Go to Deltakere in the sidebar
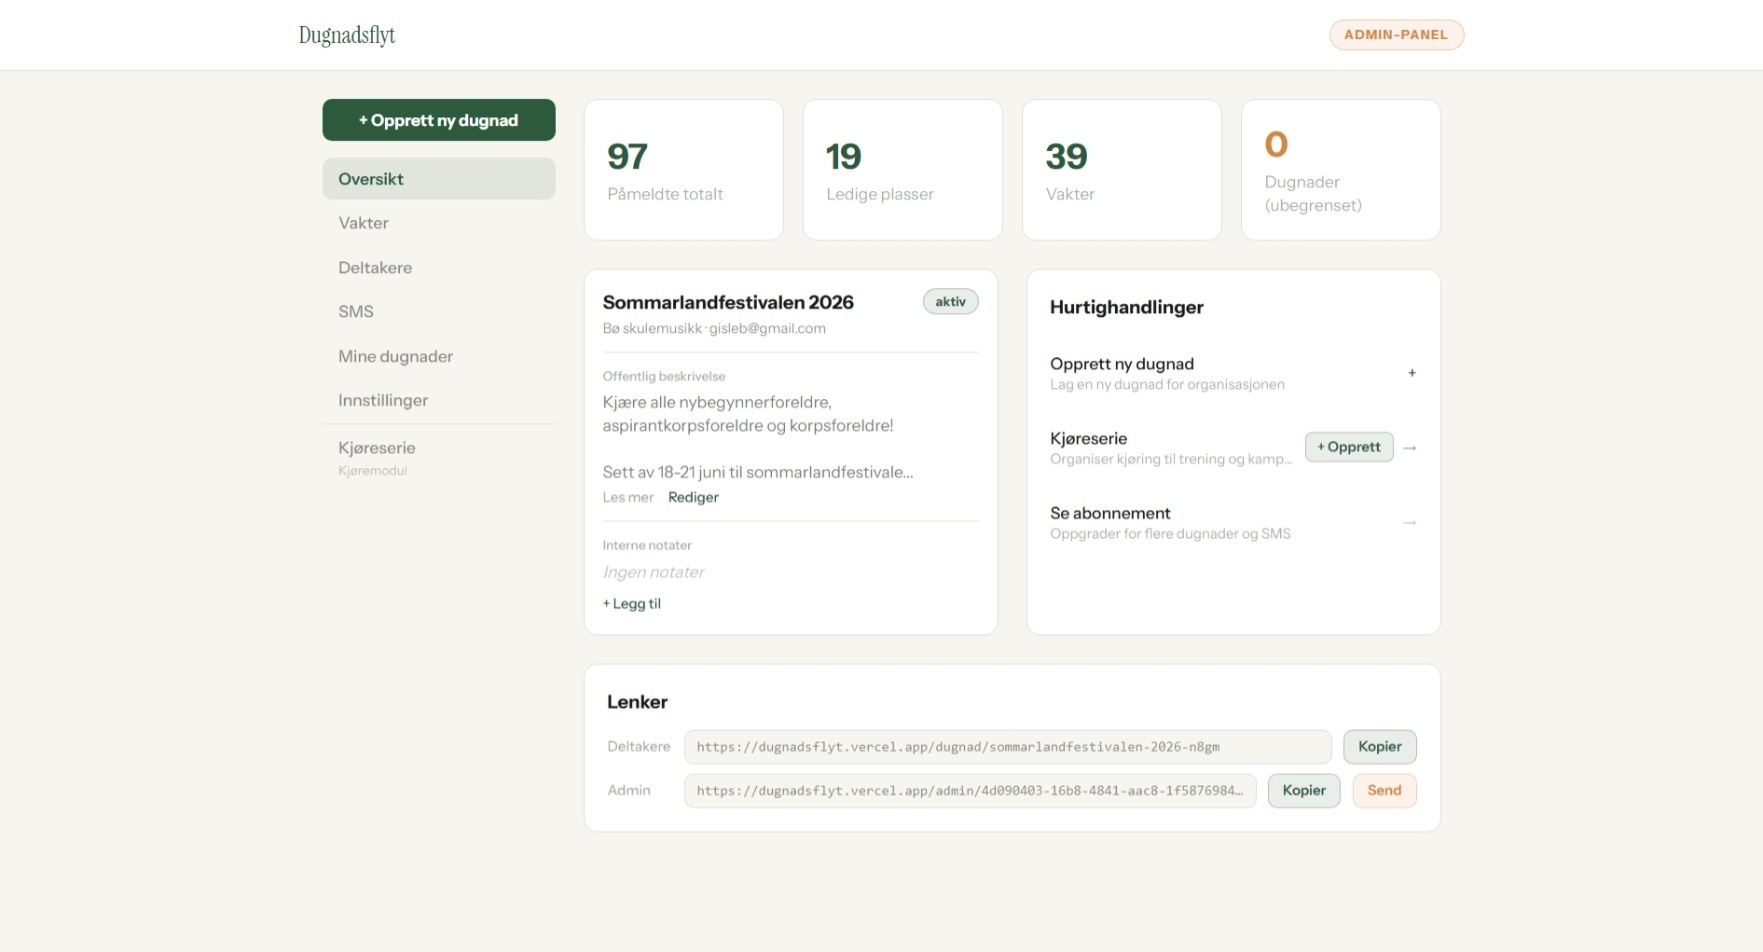The width and height of the screenshot is (1763, 952). (x=439, y=268)
